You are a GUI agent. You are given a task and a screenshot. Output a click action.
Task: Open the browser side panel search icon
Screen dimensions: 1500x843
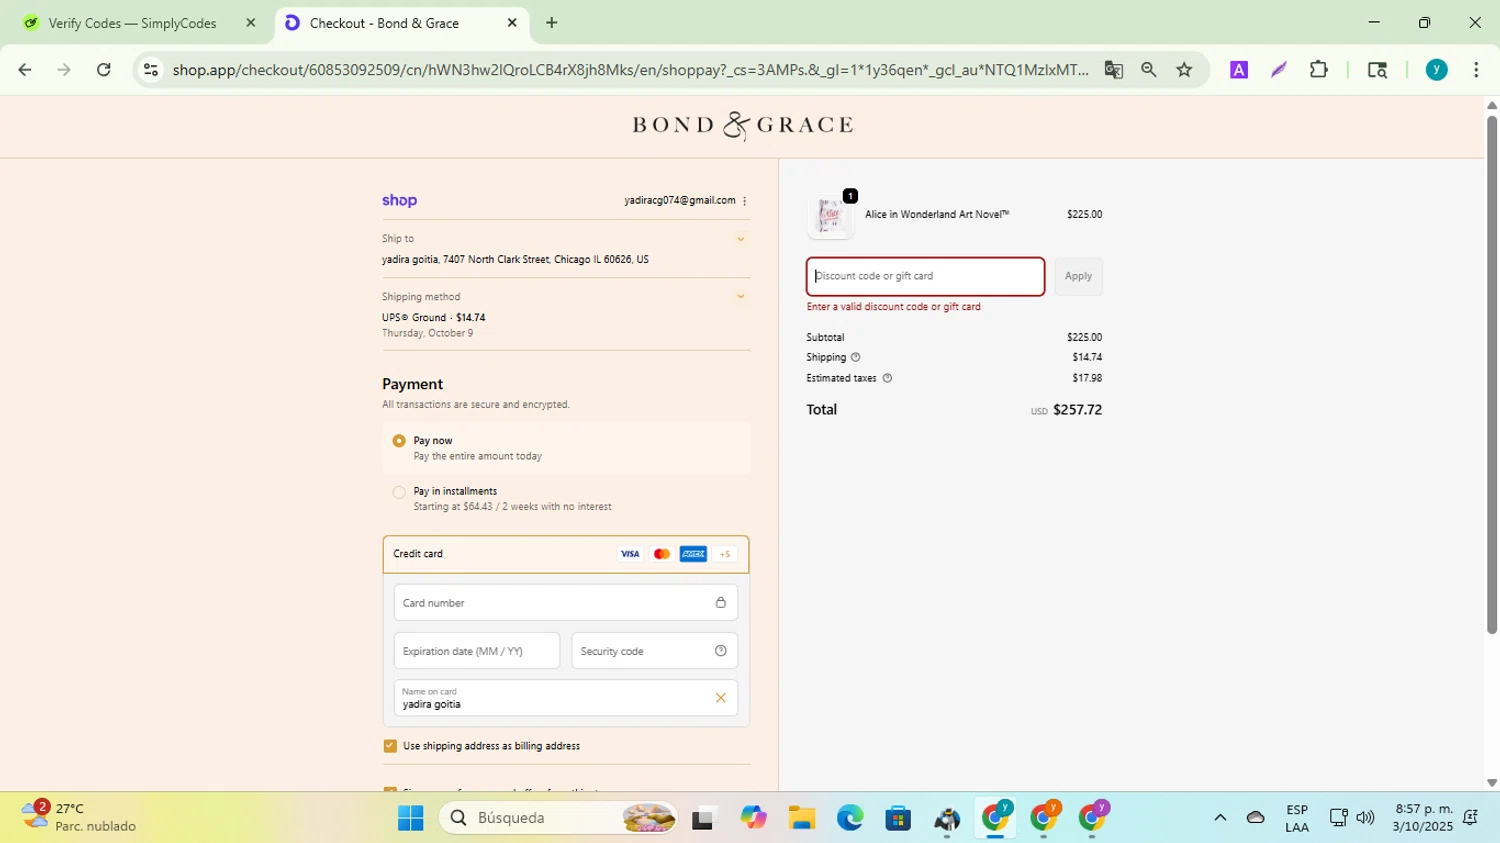coord(1377,70)
